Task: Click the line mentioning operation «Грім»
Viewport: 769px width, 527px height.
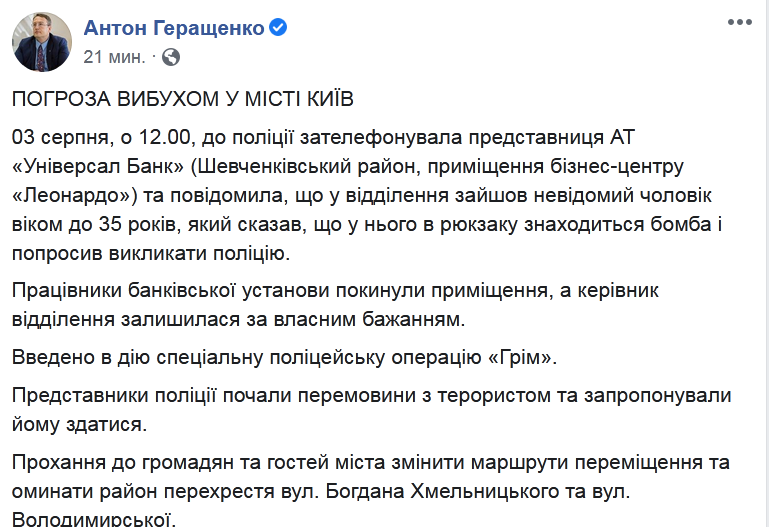Action: click(x=284, y=357)
